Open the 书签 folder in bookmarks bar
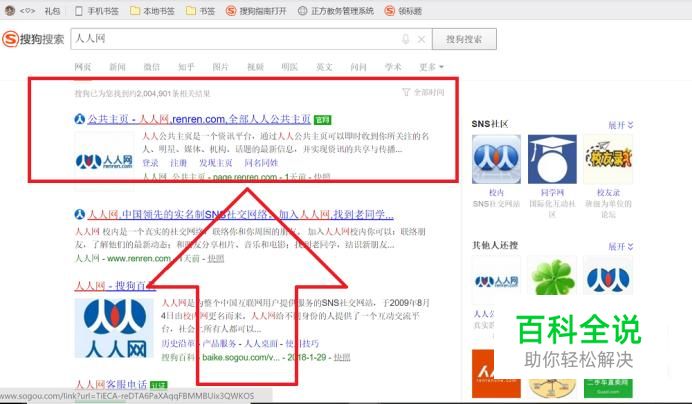Image resolution: width=692 pixels, height=404 pixels. click(x=200, y=11)
